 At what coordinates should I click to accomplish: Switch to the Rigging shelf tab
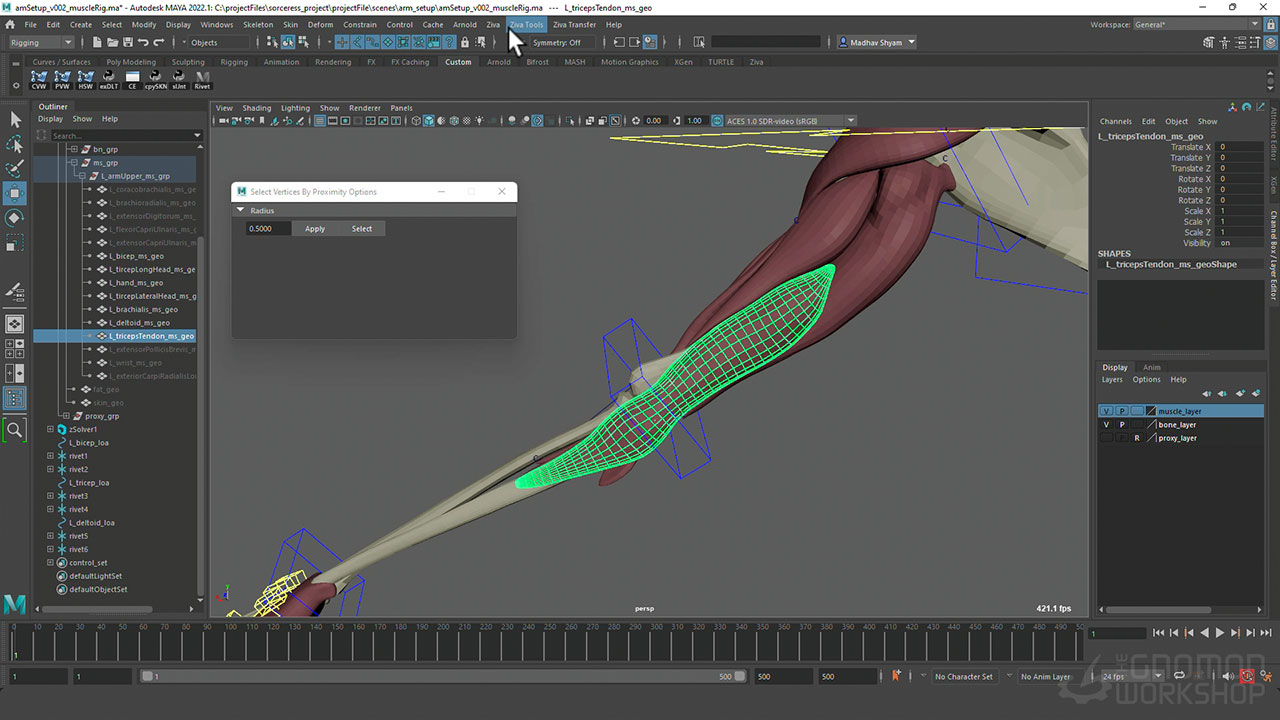coord(234,62)
